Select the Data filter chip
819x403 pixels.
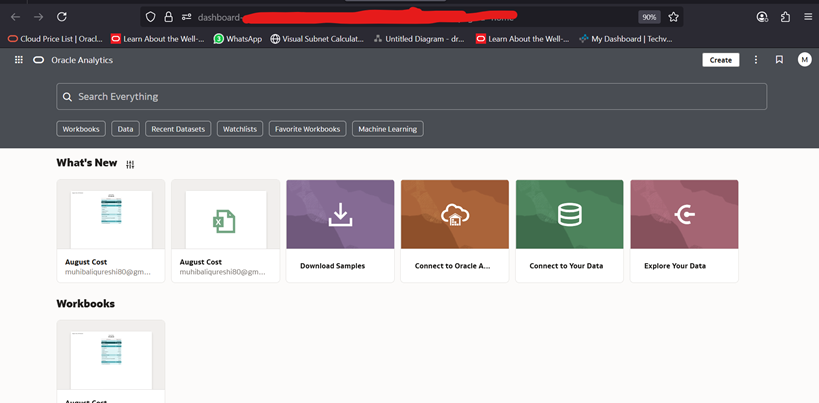125,129
